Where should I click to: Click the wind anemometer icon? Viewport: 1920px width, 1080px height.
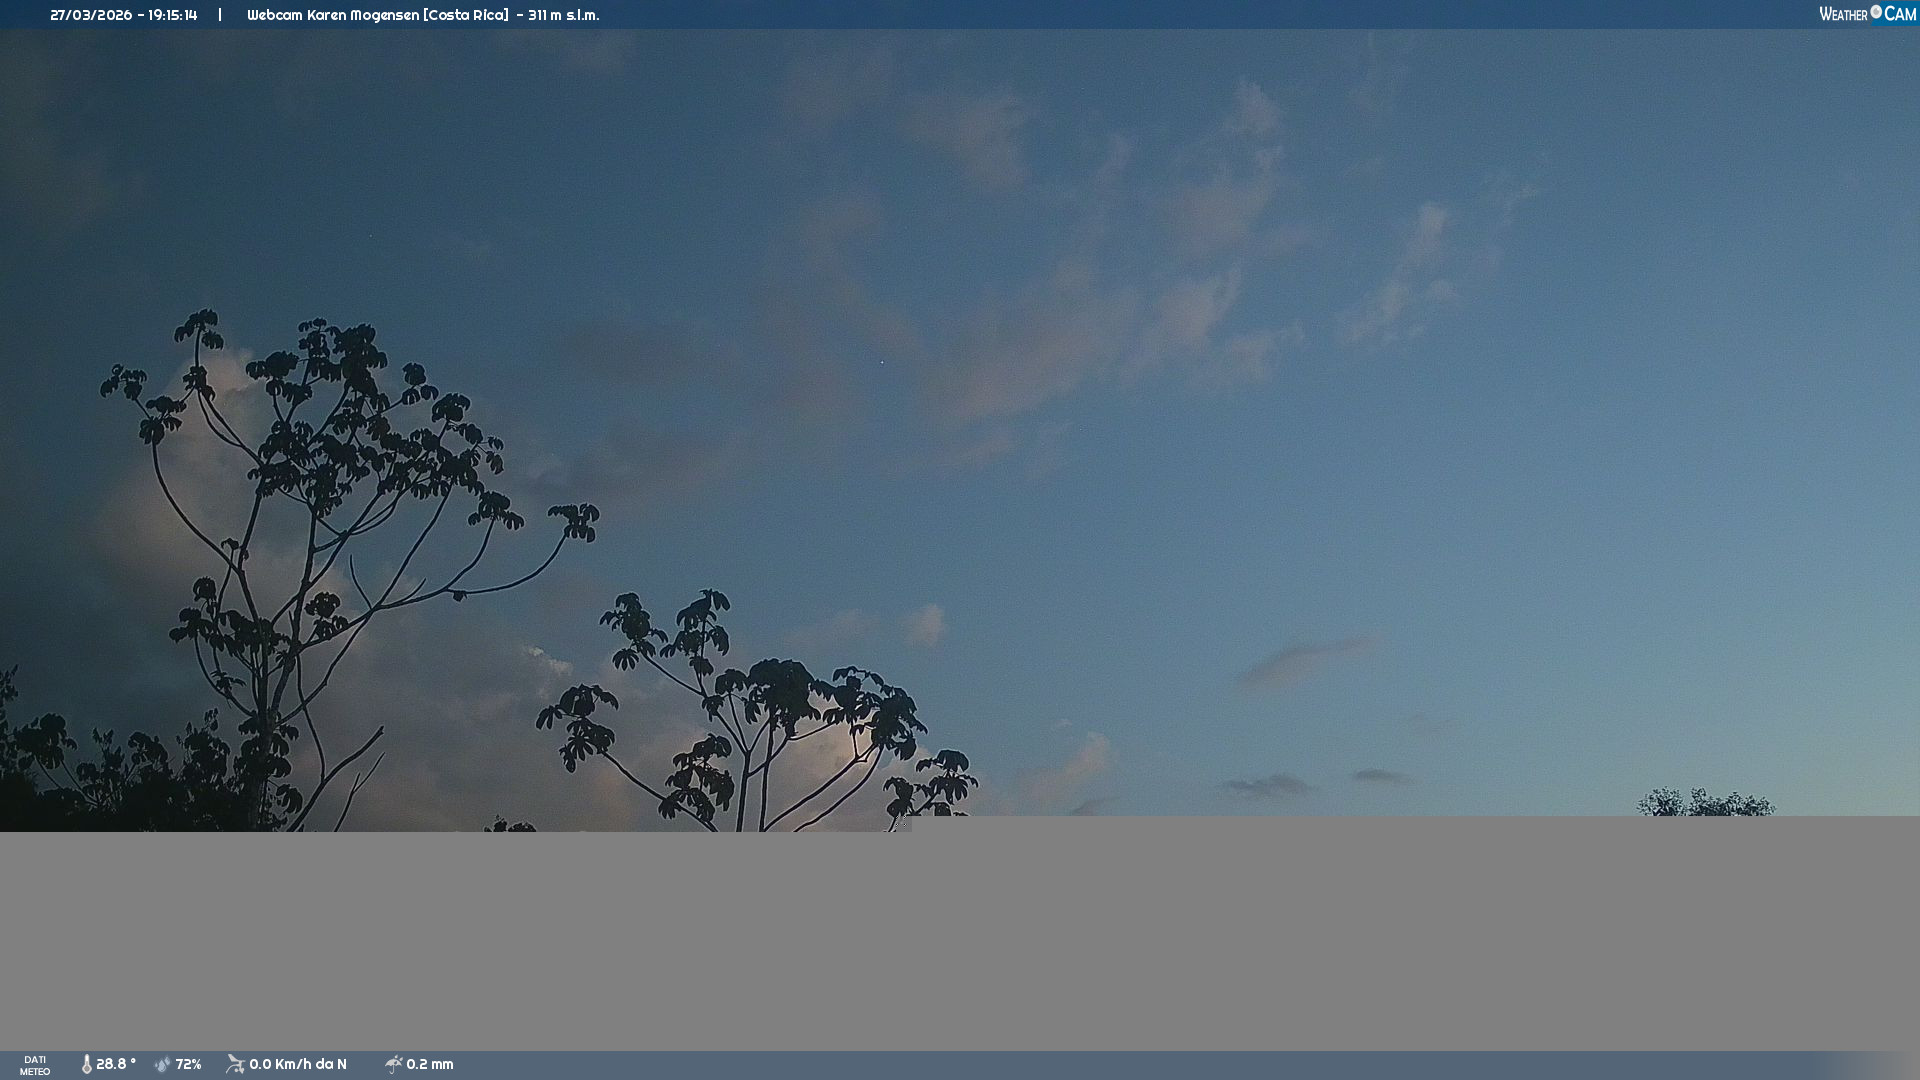coord(235,1064)
